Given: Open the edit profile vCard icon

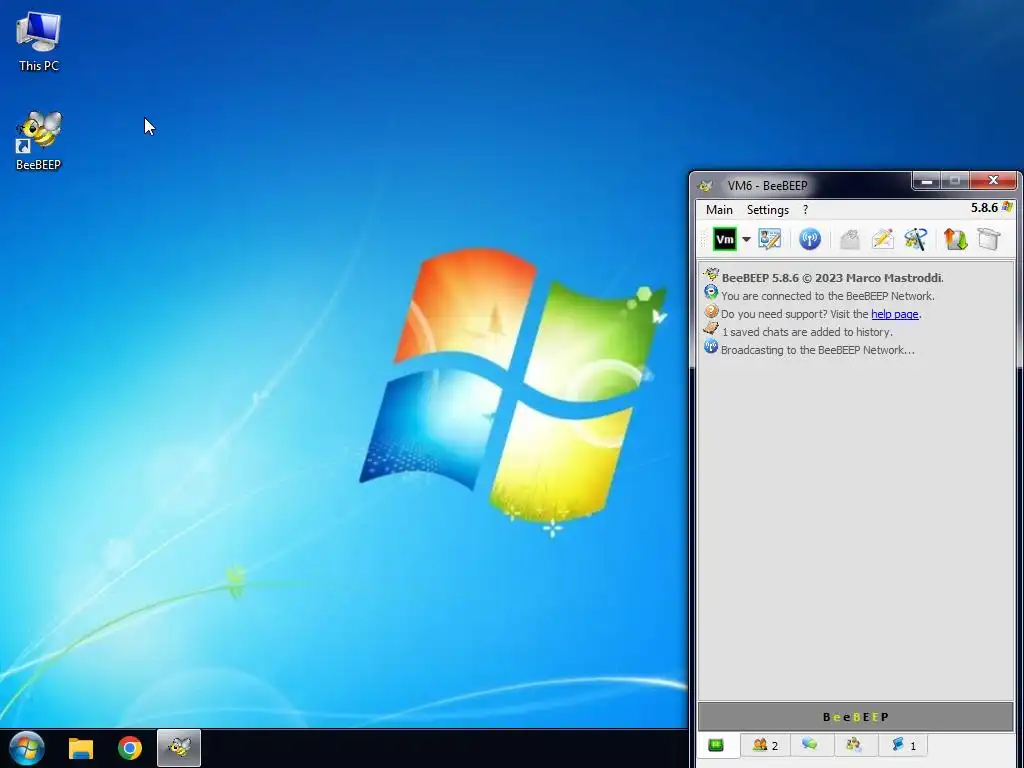Looking at the screenshot, I should (x=770, y=239).
